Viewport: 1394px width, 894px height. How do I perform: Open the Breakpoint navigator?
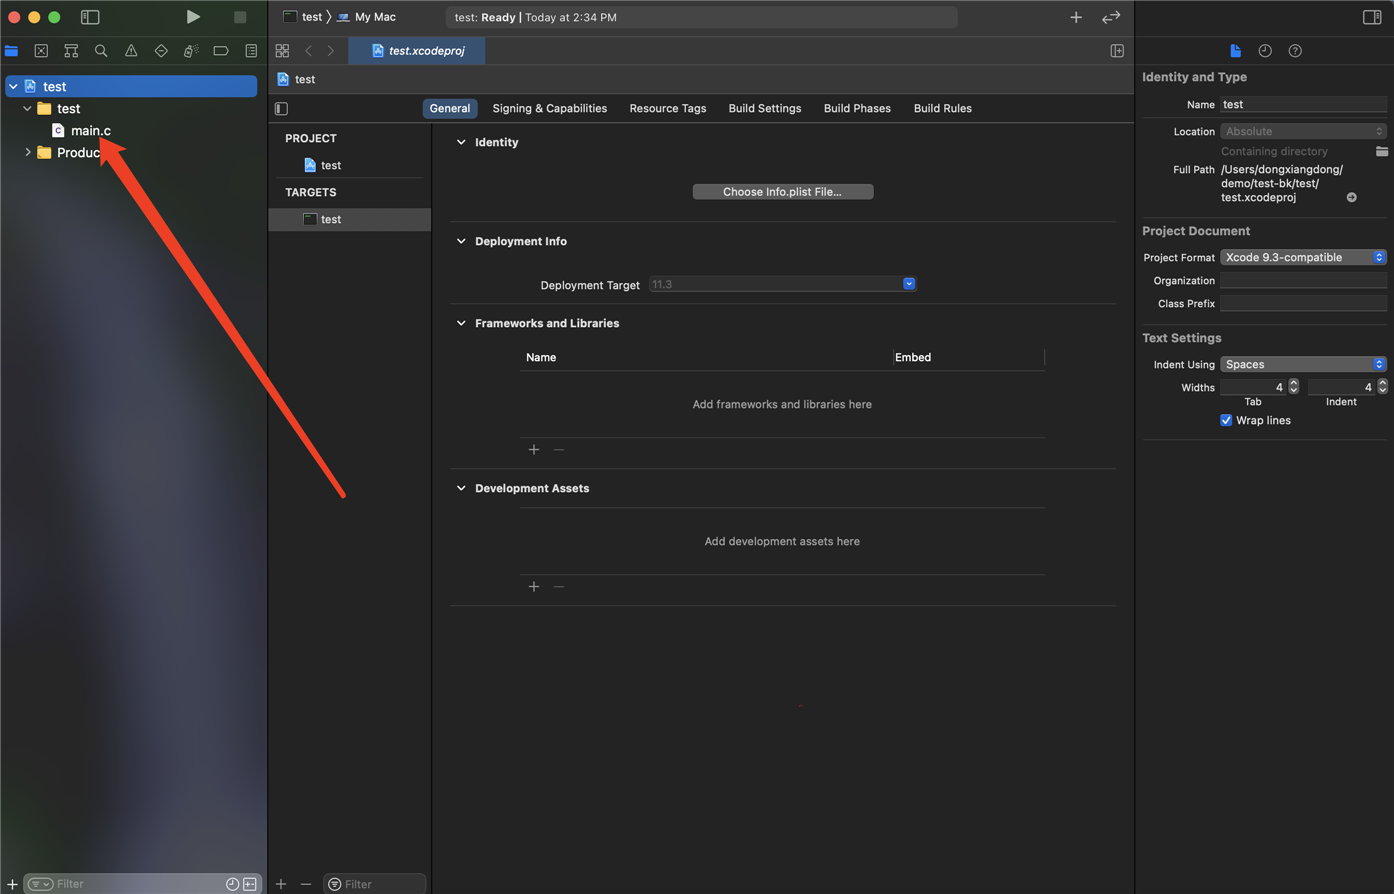(x=221, y=51)
